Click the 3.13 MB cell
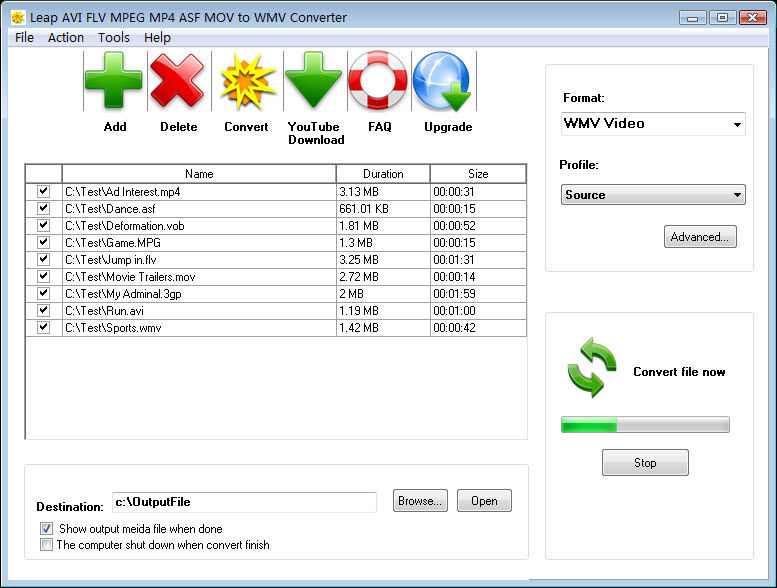The image size is (777, 588). (383, 192)
